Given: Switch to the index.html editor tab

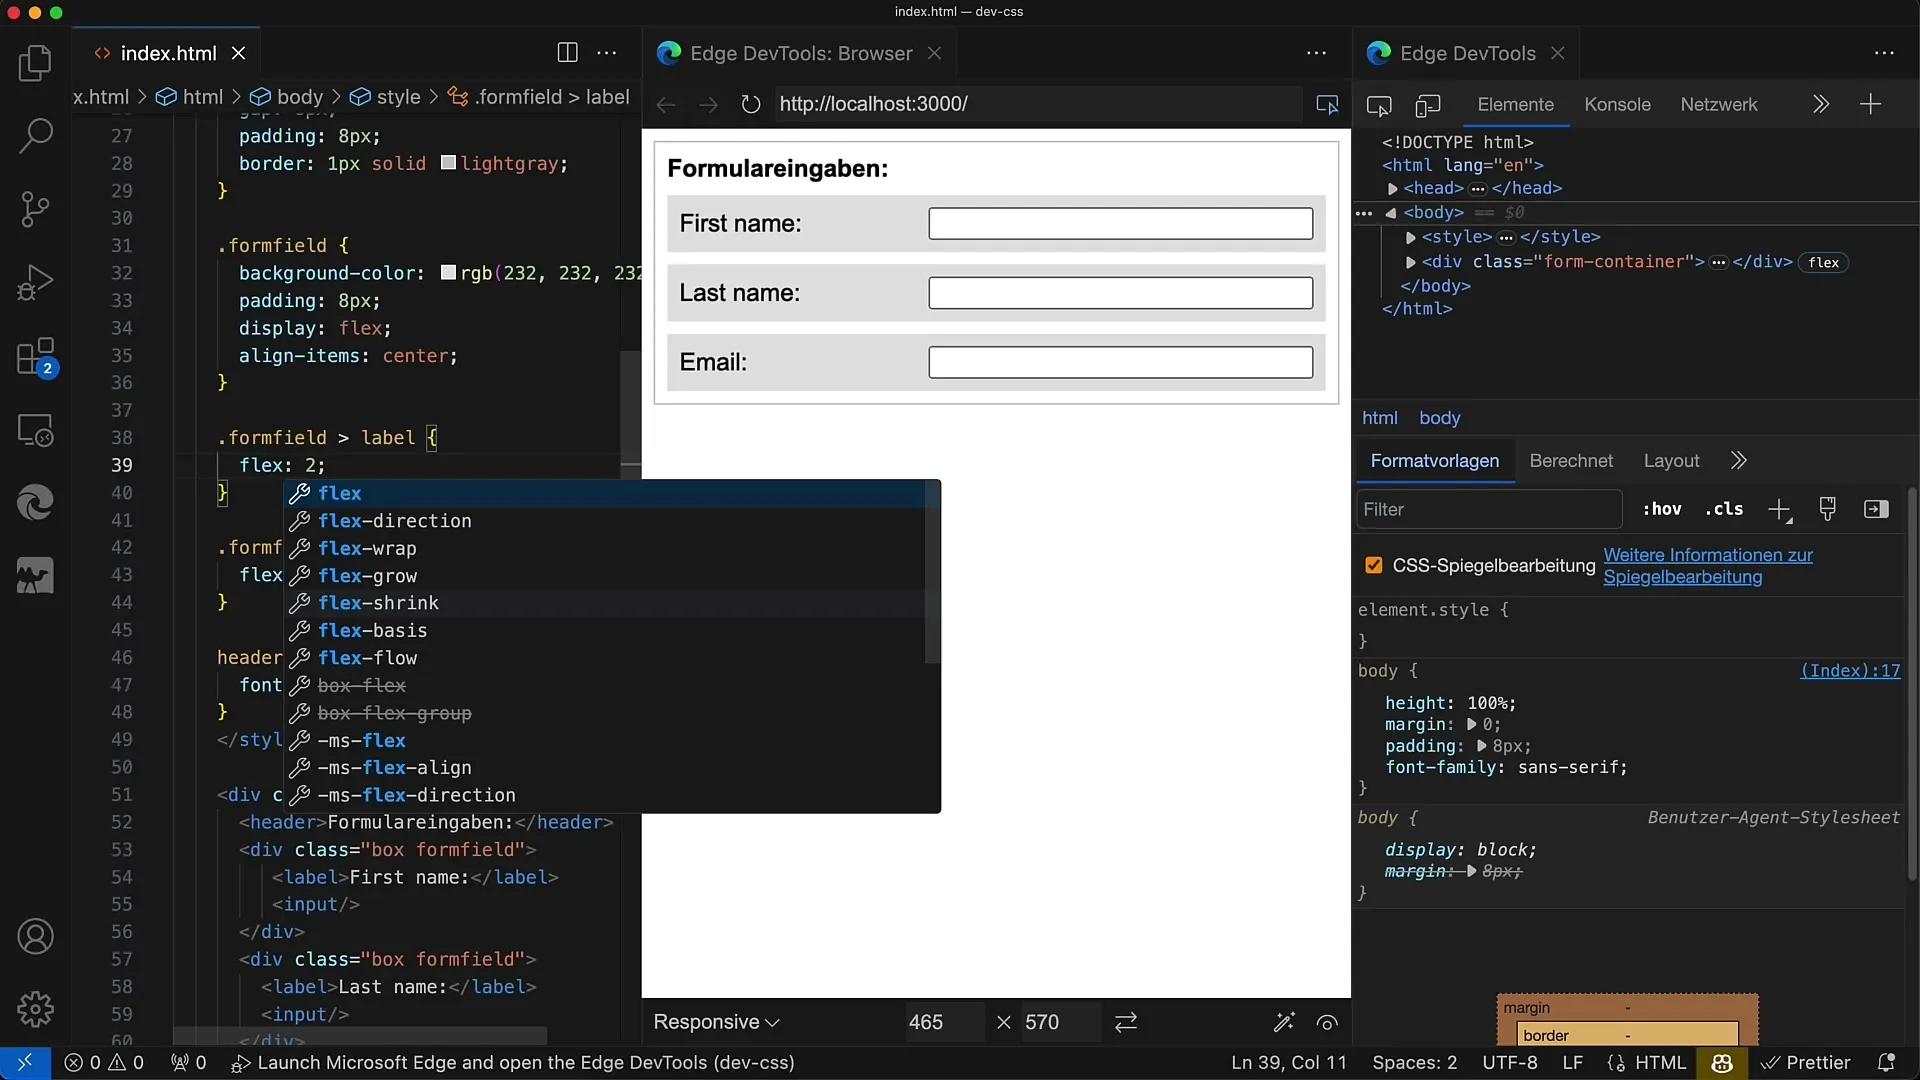Looking at the screenshot, I should 166,53.
